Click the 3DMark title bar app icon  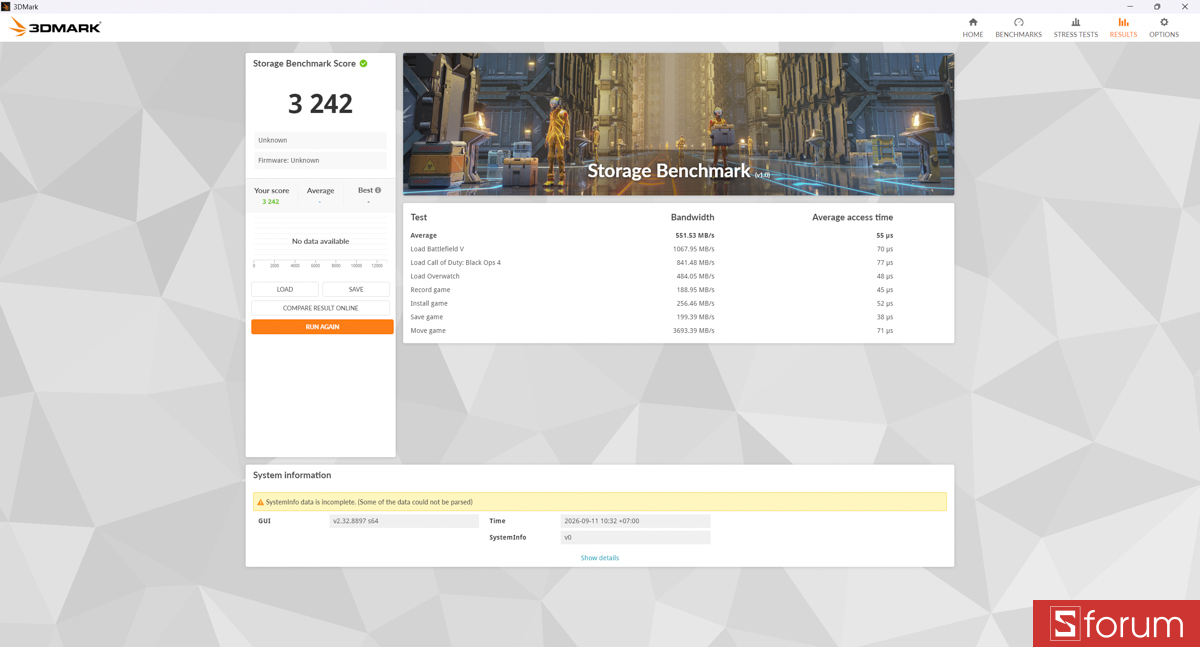coord(6,6)
